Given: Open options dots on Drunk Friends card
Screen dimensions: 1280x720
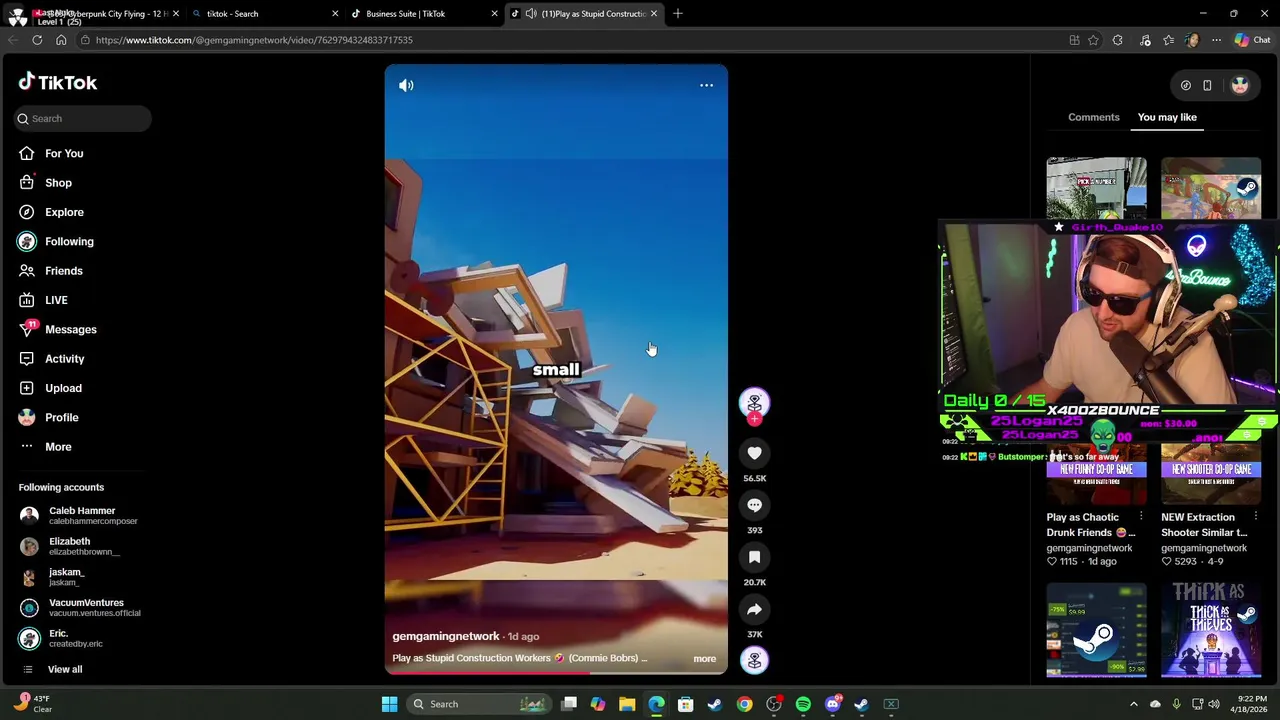Looking at the screenshot, I should pyautogui.click(x=1141, y=517).
